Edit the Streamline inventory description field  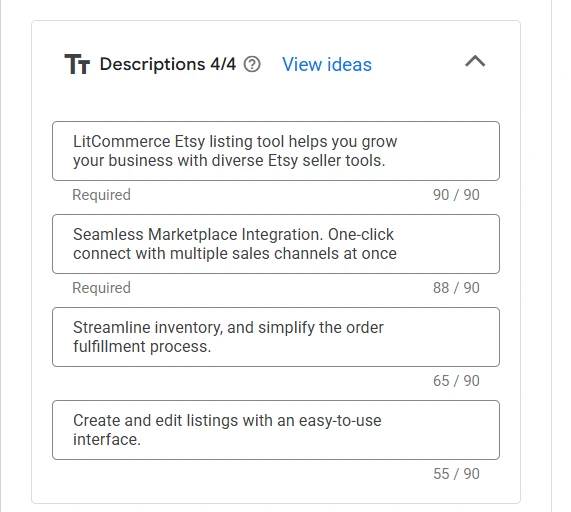tap(276, 337)
